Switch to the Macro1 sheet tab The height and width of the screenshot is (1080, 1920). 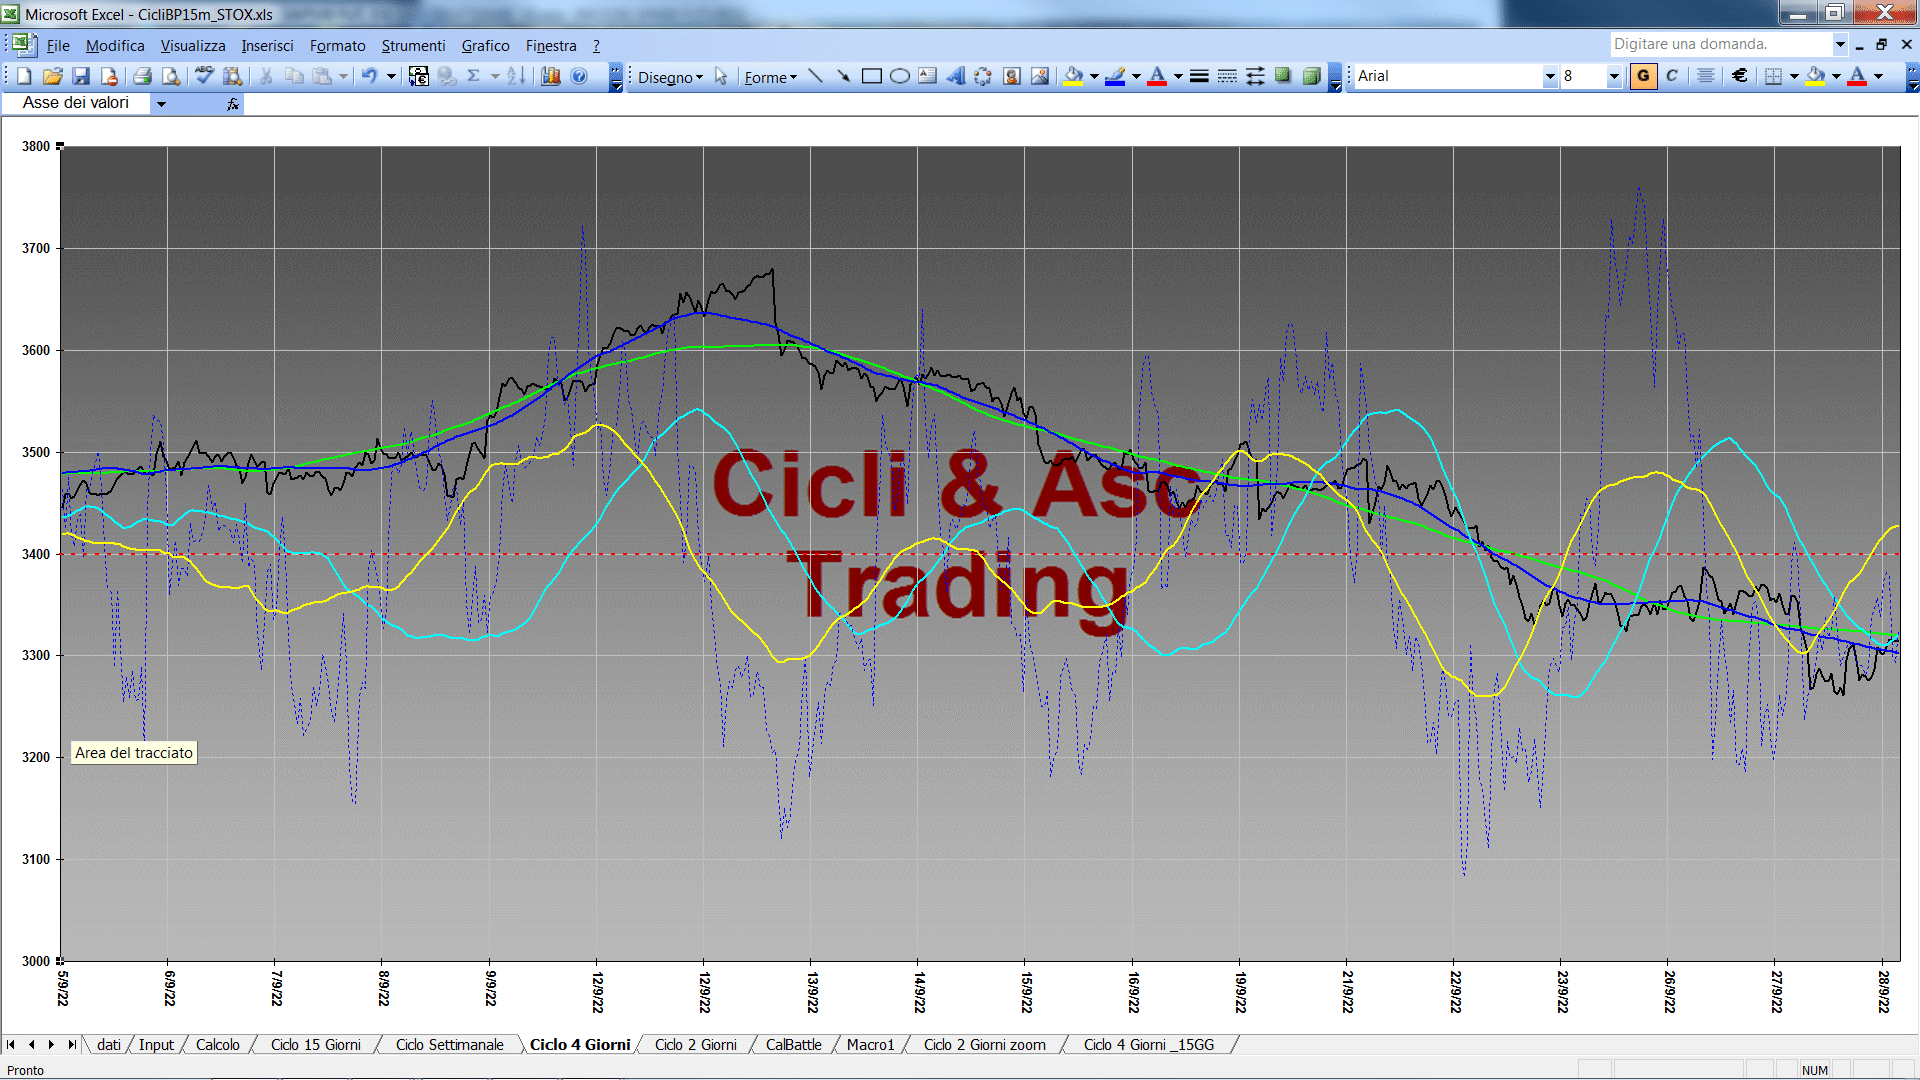pyautogui.click(x=870, y=1045)
